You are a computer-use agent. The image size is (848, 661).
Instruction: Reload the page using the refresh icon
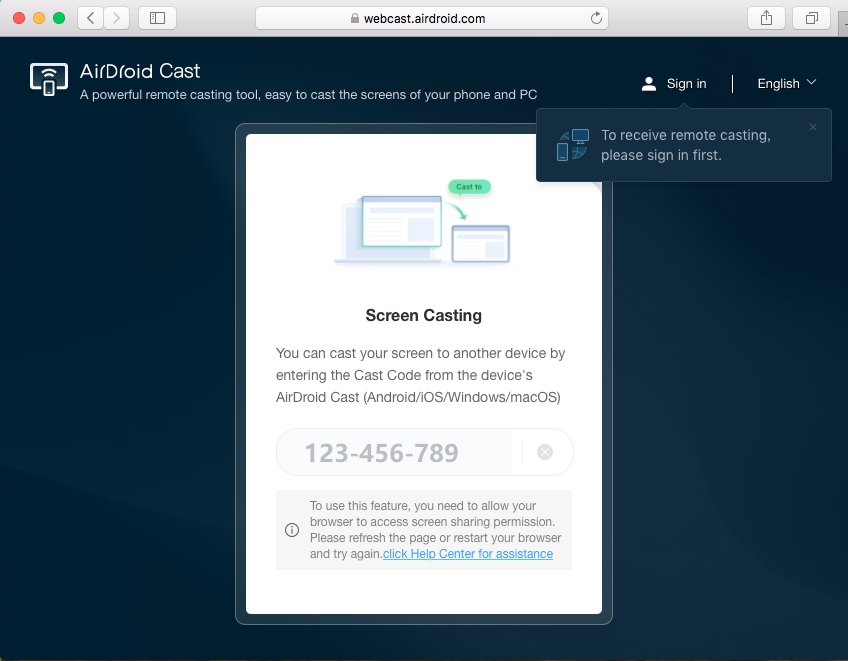click(x=598, y=17)
